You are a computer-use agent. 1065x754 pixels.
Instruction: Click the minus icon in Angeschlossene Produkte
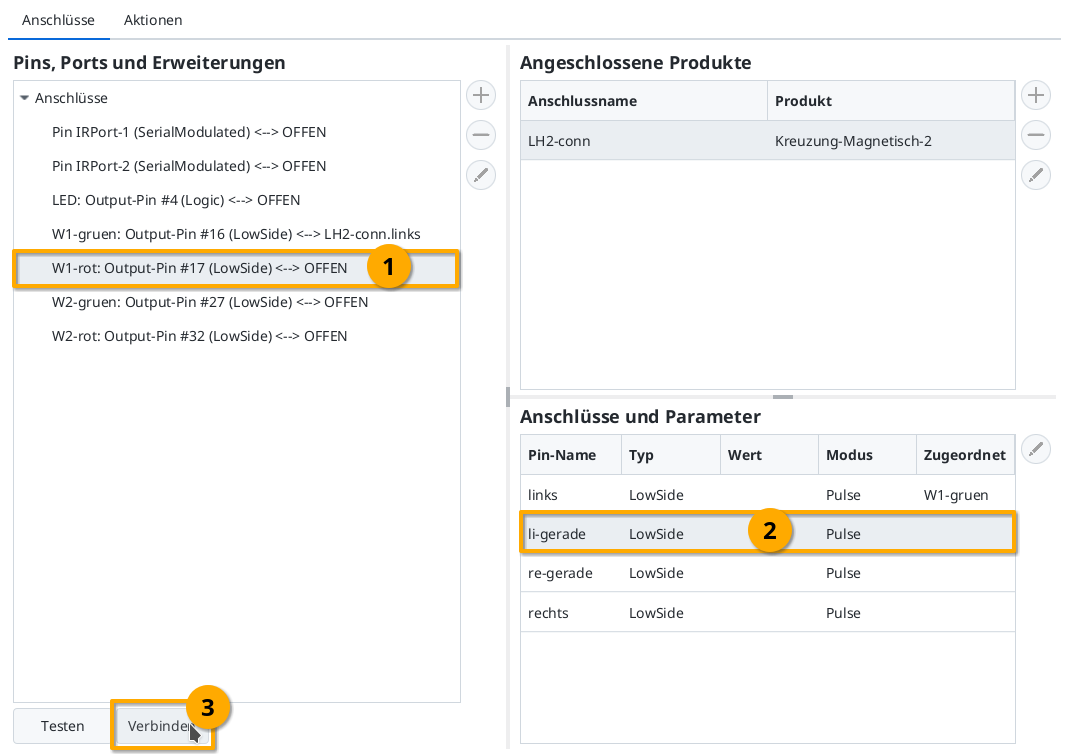(1036, 135)
